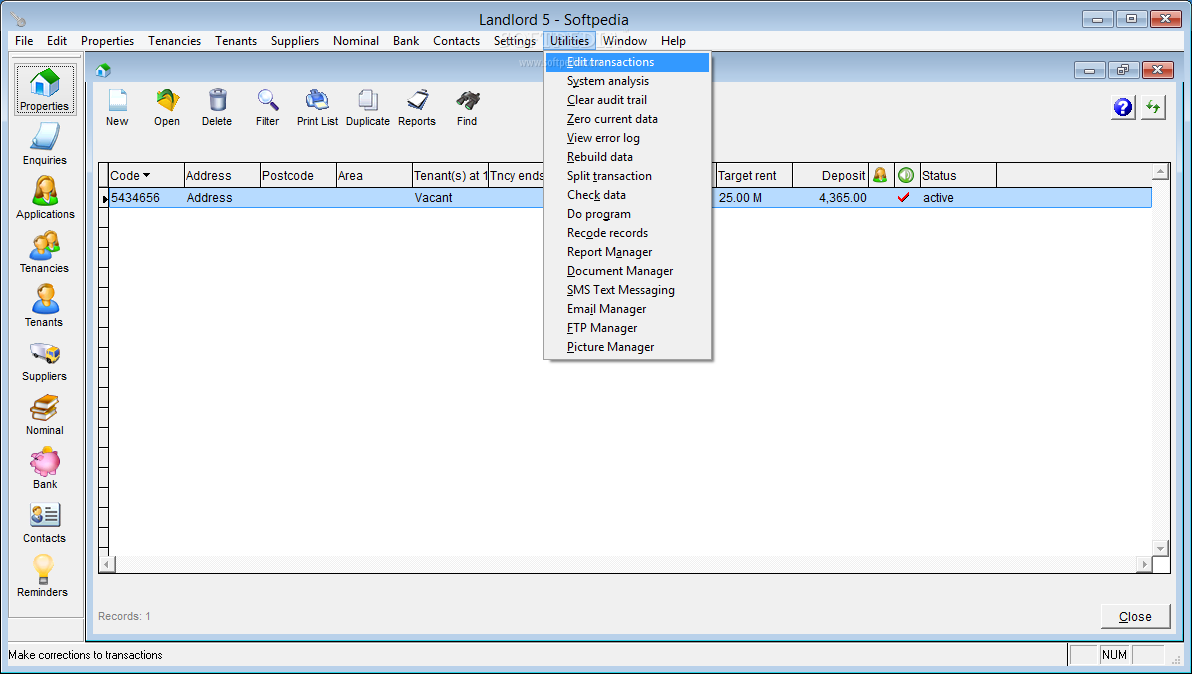This screenshot has width=1192, height=674.
Task: Select the 5434656 code cell
Action: pos(147,198)
